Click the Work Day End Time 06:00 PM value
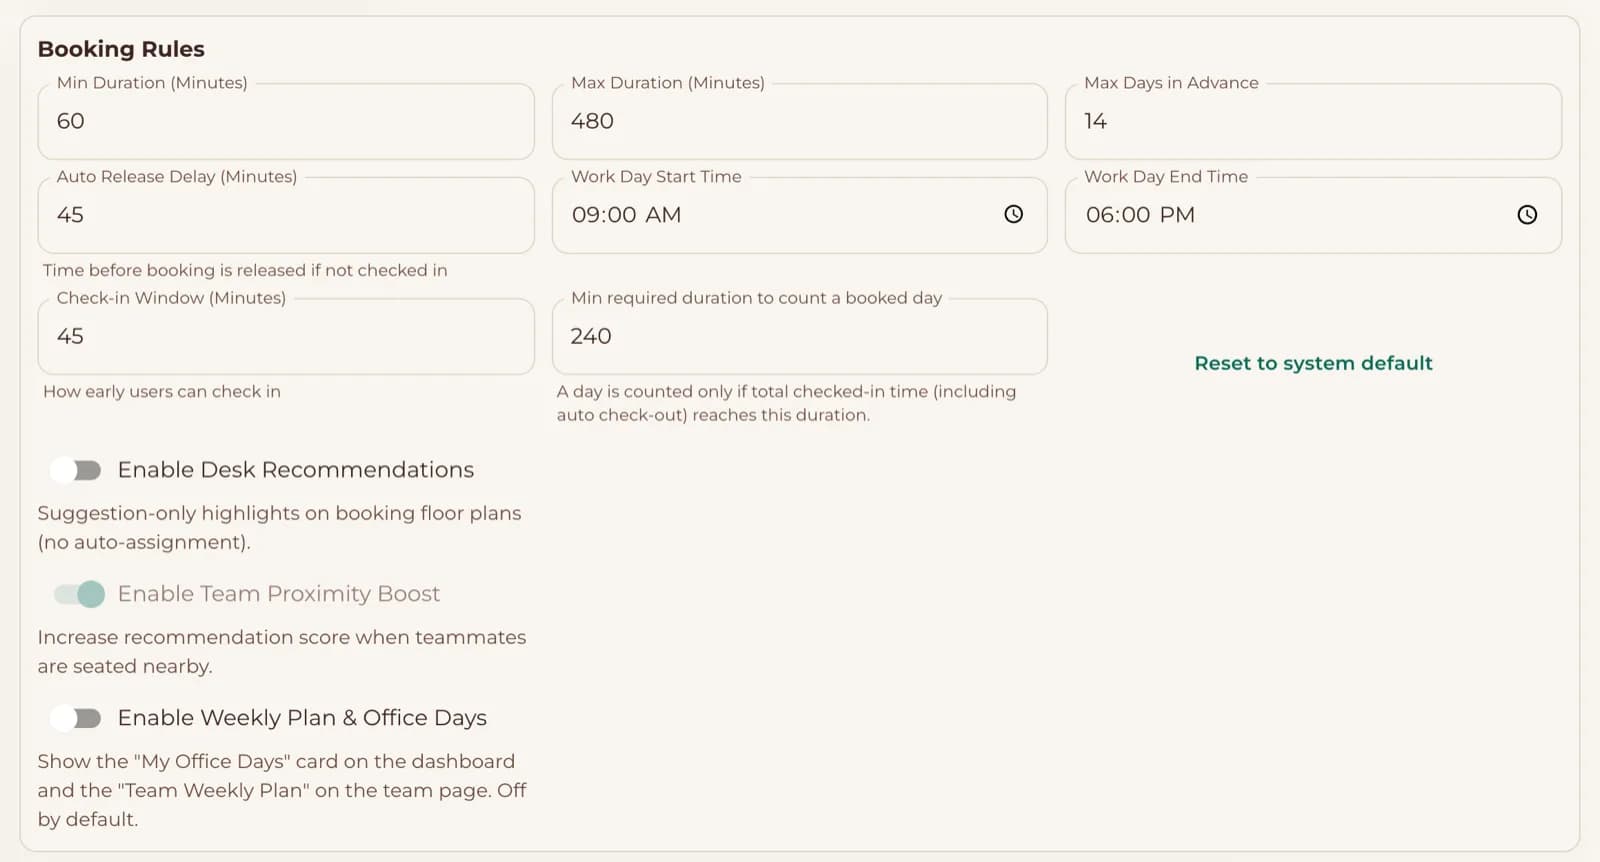 1140,215
